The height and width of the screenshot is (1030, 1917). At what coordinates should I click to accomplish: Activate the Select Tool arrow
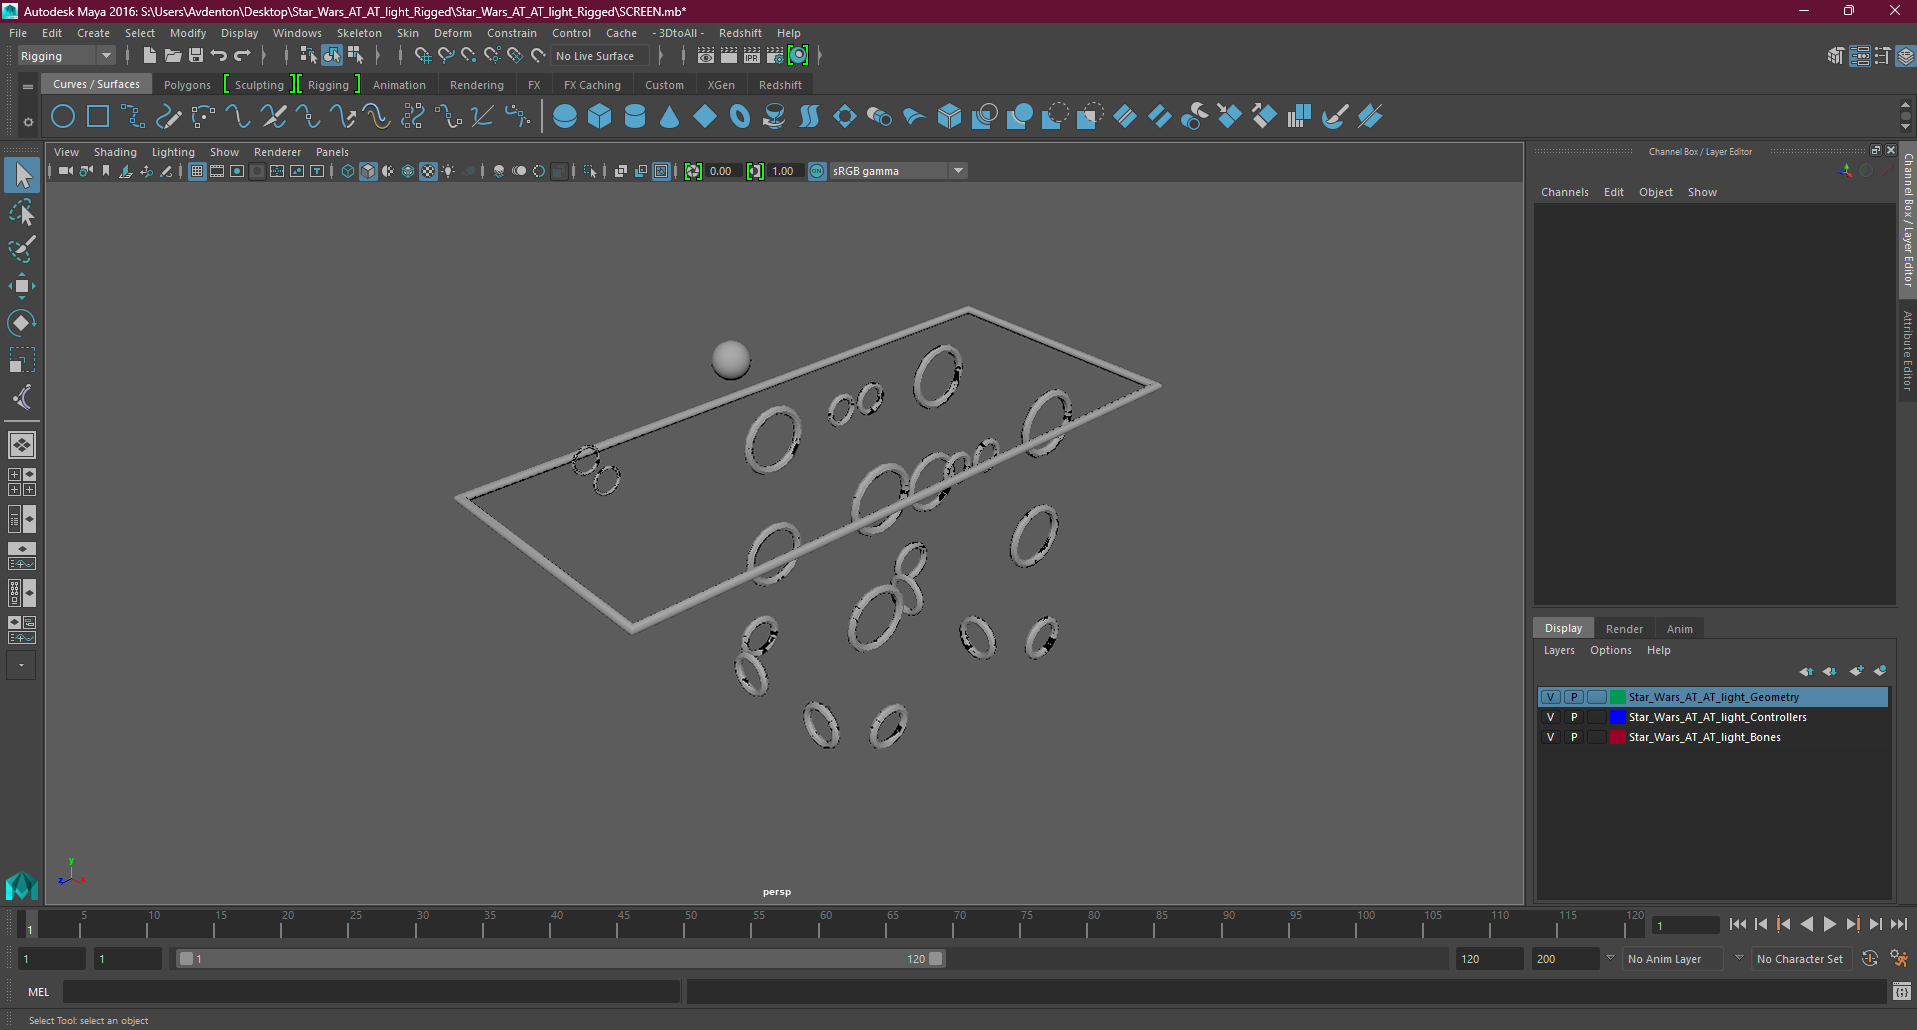point(22,175)
